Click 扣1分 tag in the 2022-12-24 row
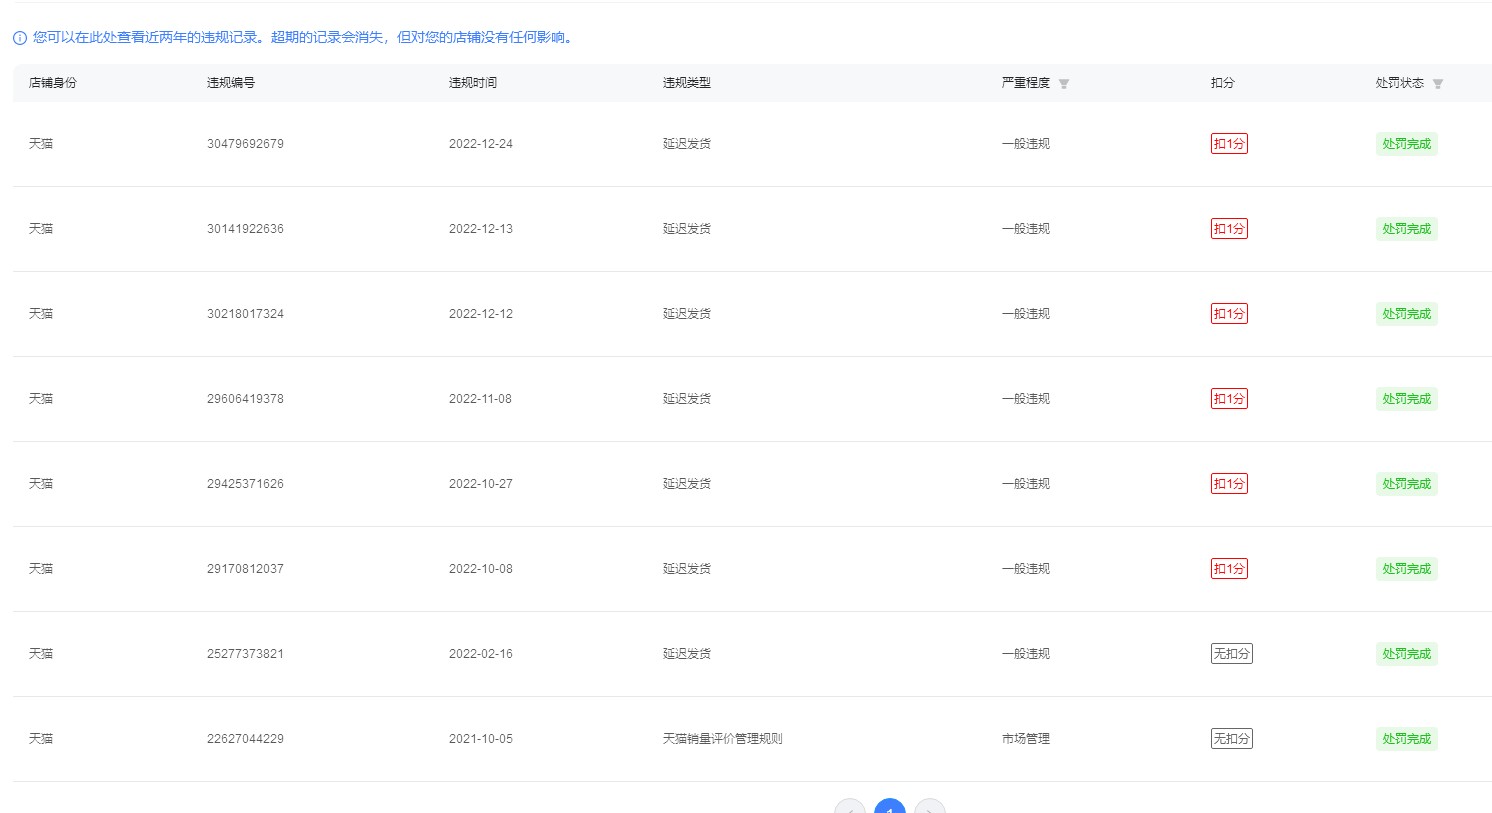Screen dimensions: 1492x813 (1229, 144)
